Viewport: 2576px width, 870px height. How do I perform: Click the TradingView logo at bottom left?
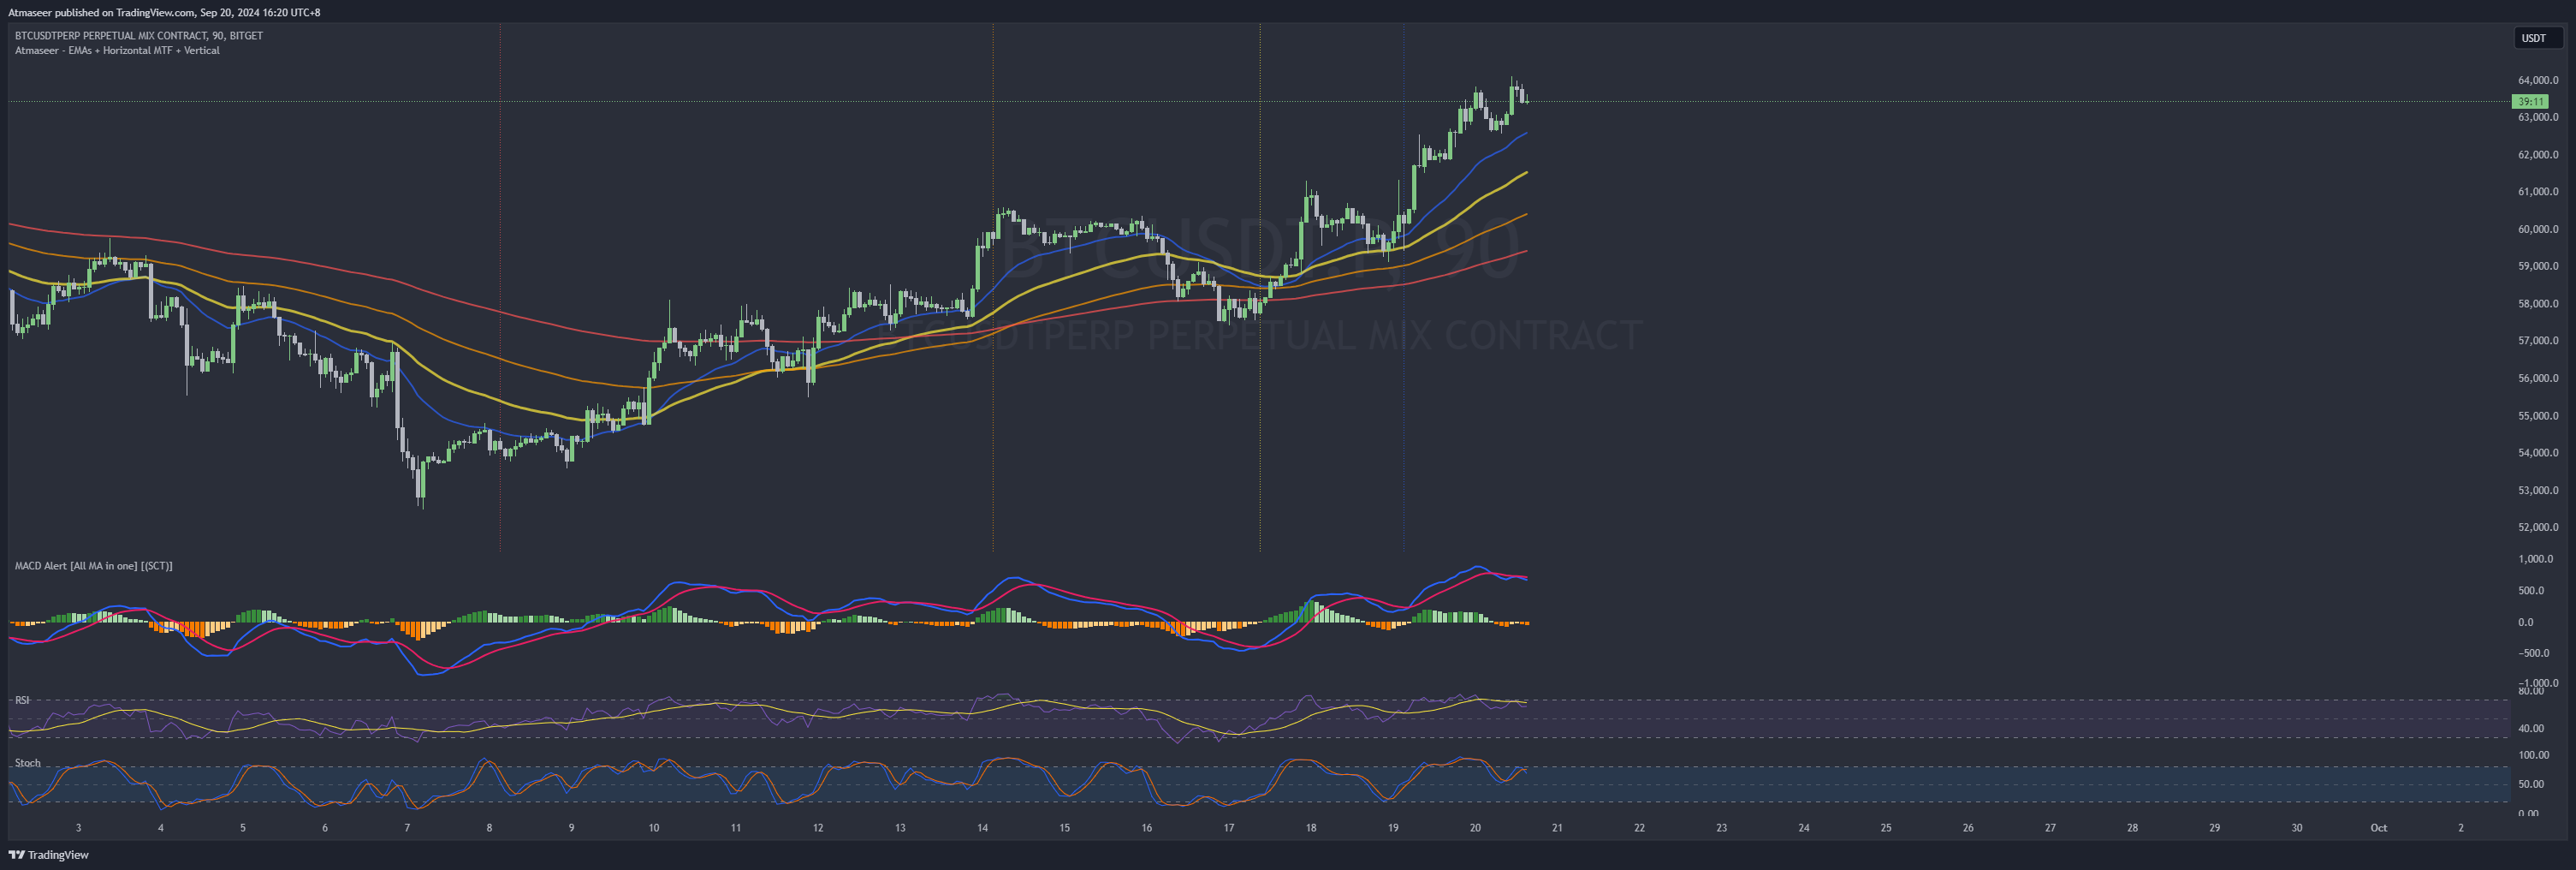pyautogui.click(x=48, y=855)
